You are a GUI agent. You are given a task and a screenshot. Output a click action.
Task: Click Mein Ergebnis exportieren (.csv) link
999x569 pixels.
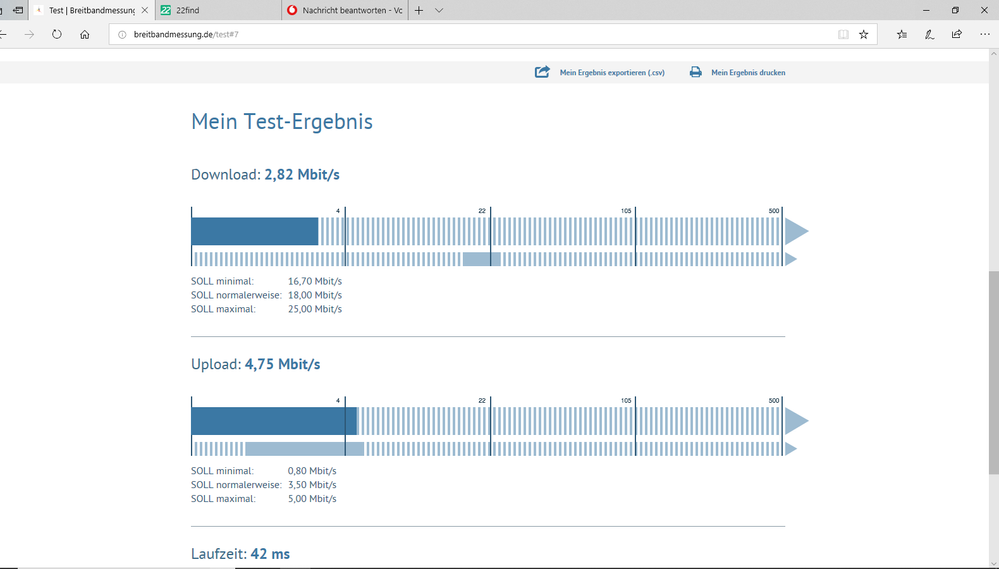point(612,73)
